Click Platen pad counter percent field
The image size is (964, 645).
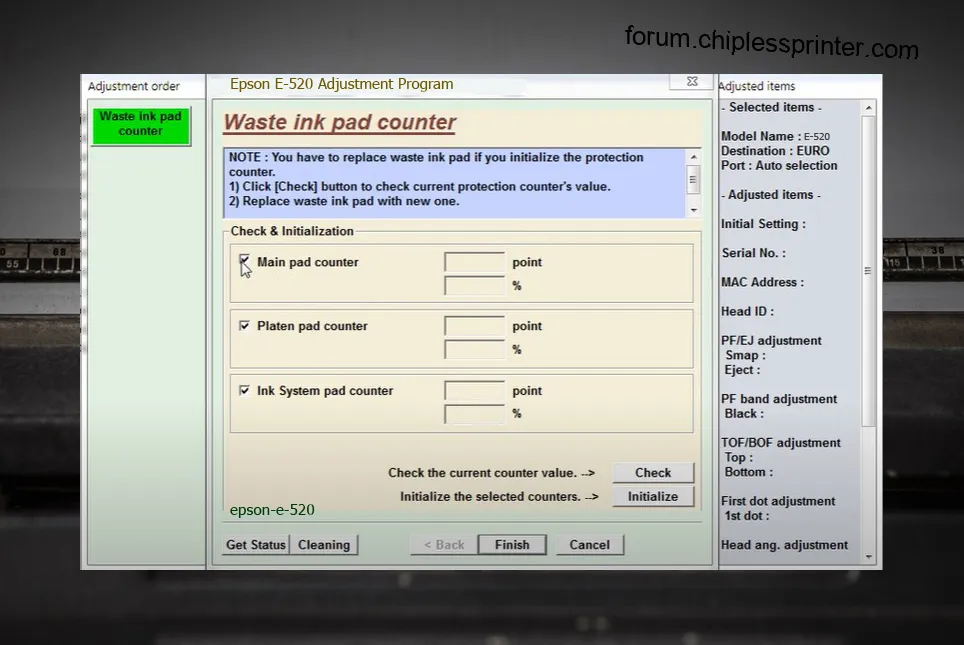pyautogui.click(x=474, y=349)
